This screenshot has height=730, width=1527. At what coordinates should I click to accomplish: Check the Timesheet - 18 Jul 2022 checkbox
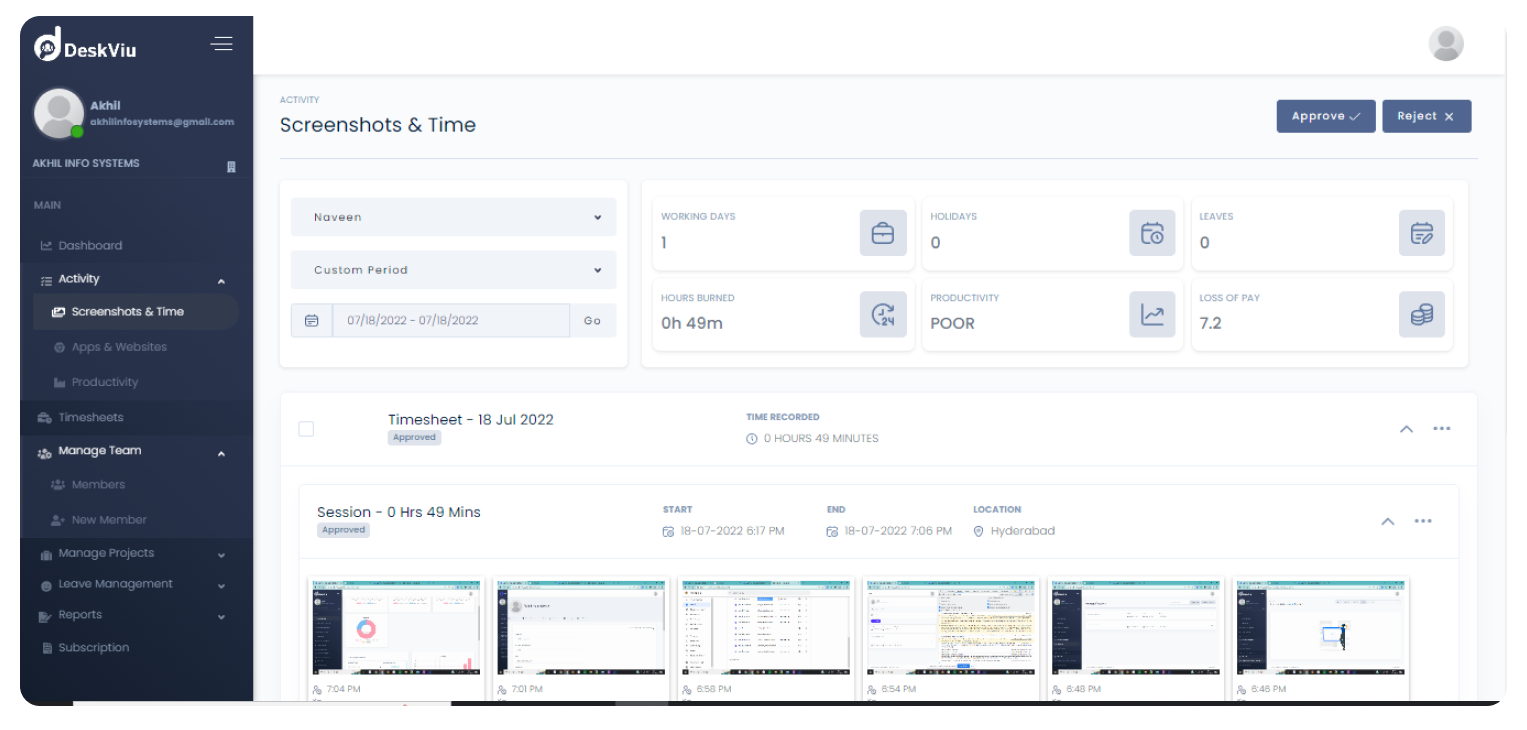[306, 428]
